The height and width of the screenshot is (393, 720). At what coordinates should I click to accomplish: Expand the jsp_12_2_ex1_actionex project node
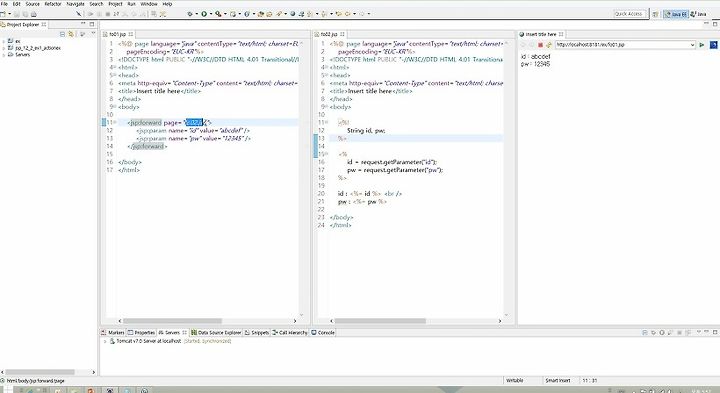(4, 48)
